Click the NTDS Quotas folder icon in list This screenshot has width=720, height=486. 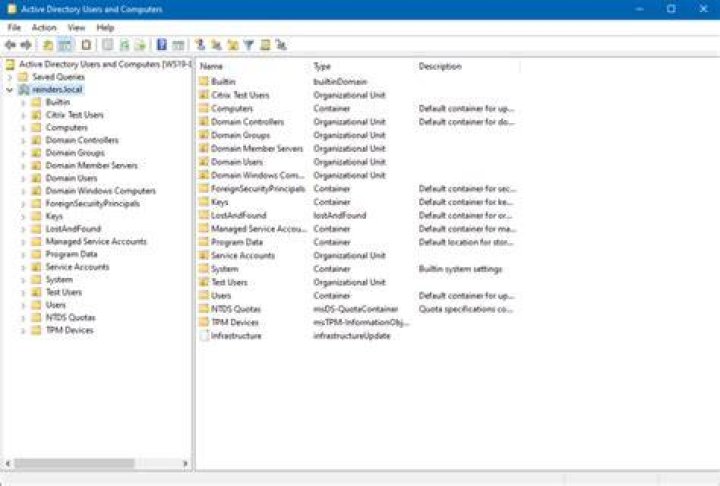[204, 309]
